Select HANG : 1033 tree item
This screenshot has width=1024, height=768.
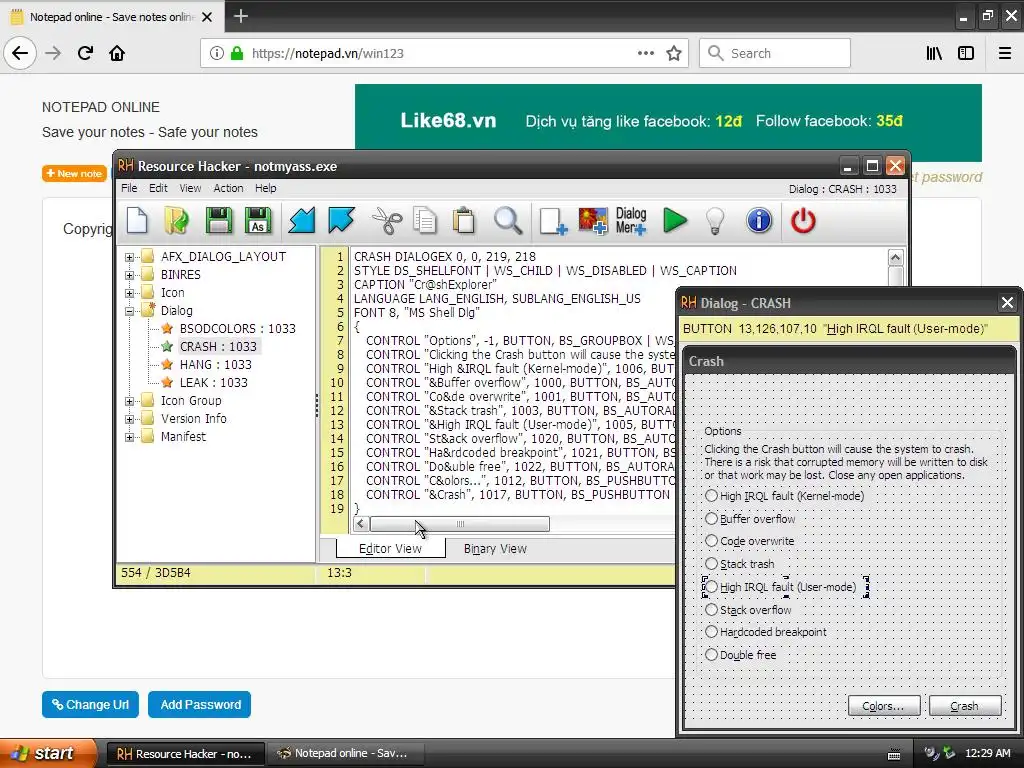tap(216, 364)
